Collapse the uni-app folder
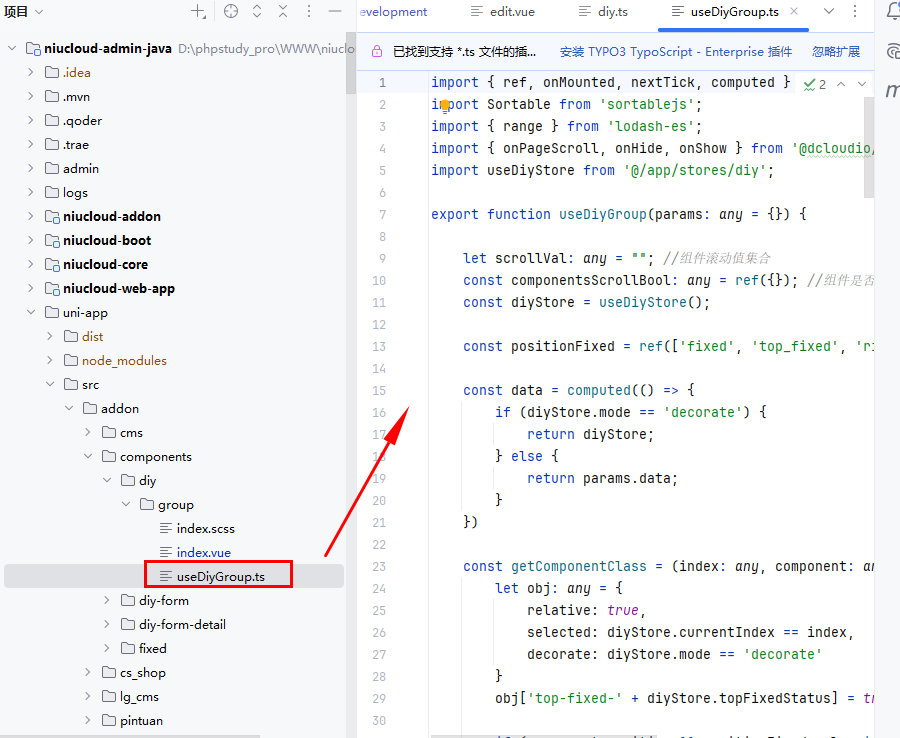This screenshot has width=900, height=738. (30, 313)
